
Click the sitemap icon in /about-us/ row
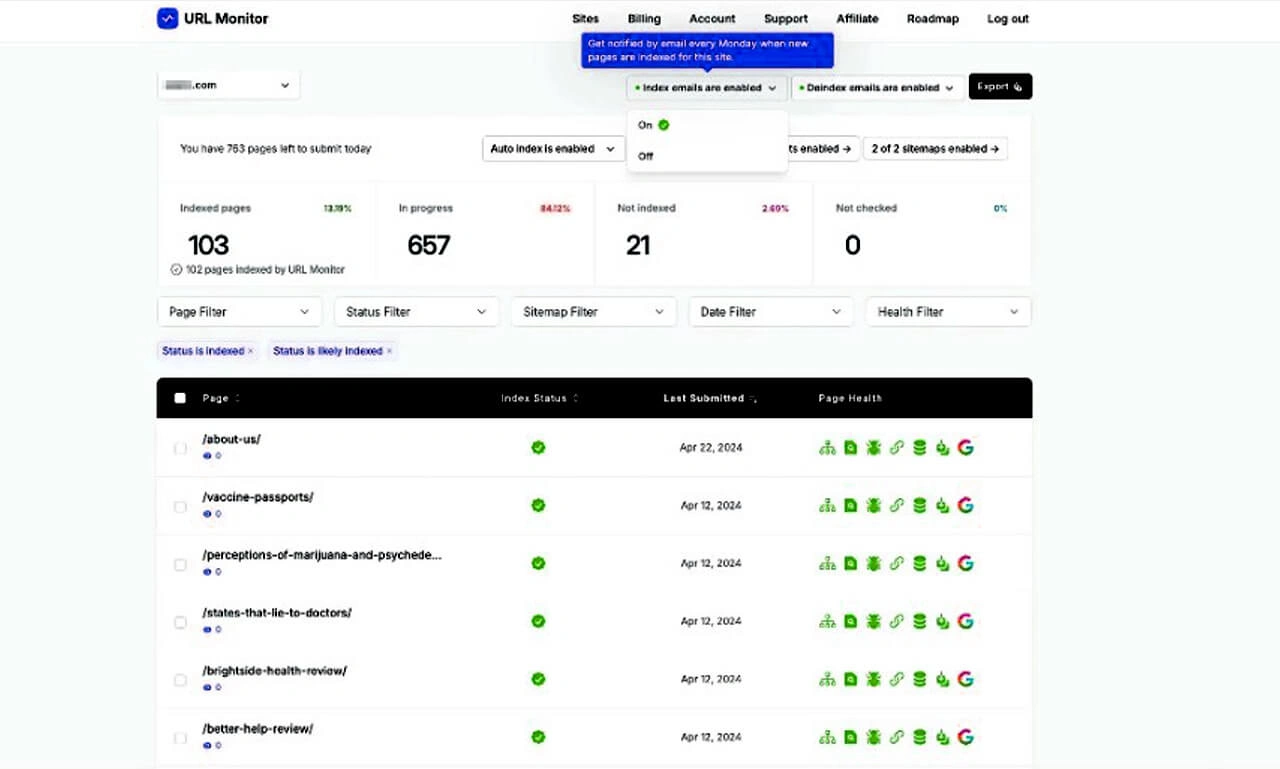pos(827,448)
